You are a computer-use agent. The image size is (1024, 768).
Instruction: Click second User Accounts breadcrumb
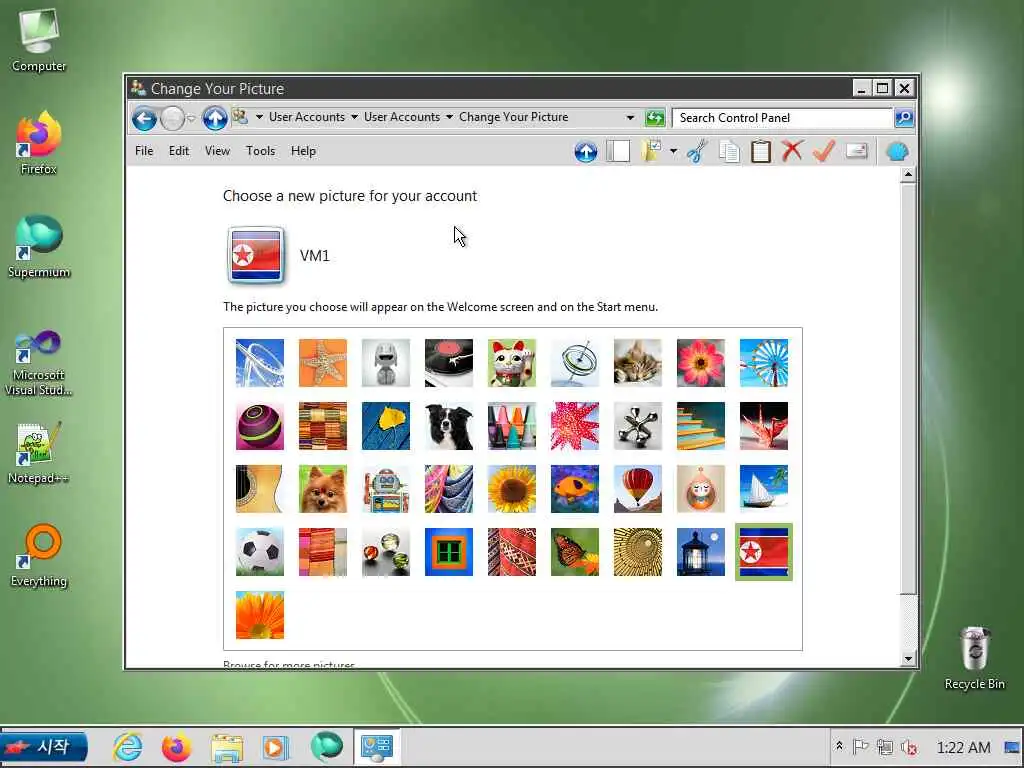402,117
